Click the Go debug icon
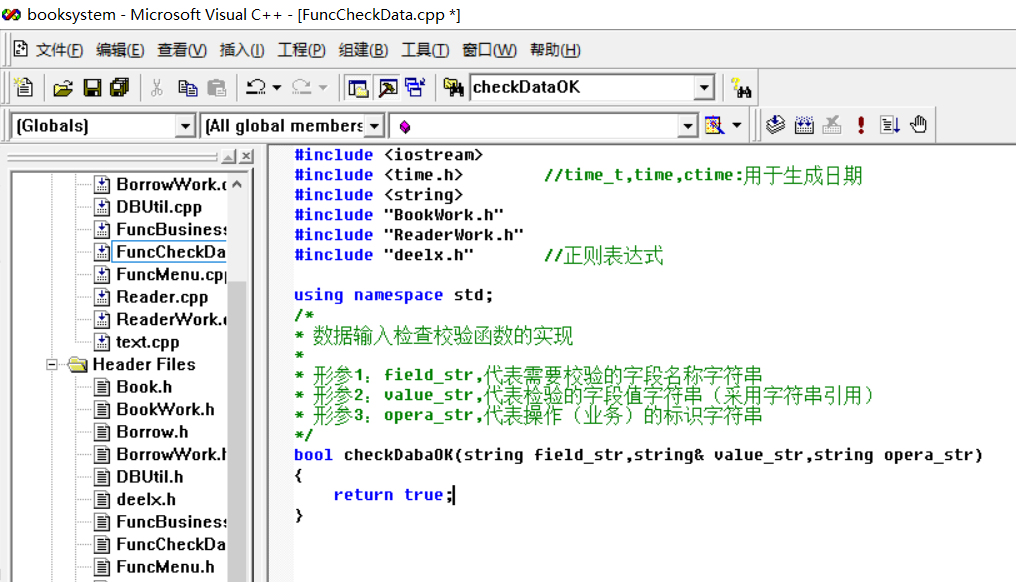 coord(890,124)
